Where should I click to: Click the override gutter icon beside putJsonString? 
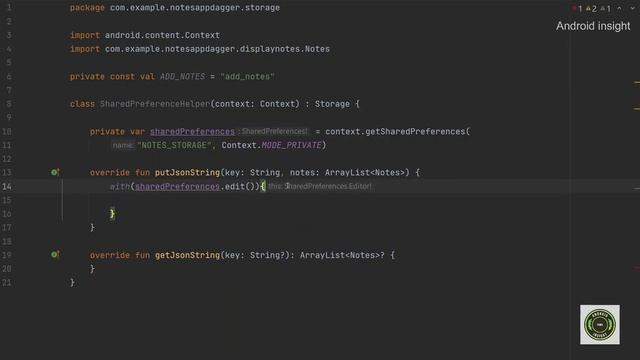pyautogui.click(x=55, y=172)
